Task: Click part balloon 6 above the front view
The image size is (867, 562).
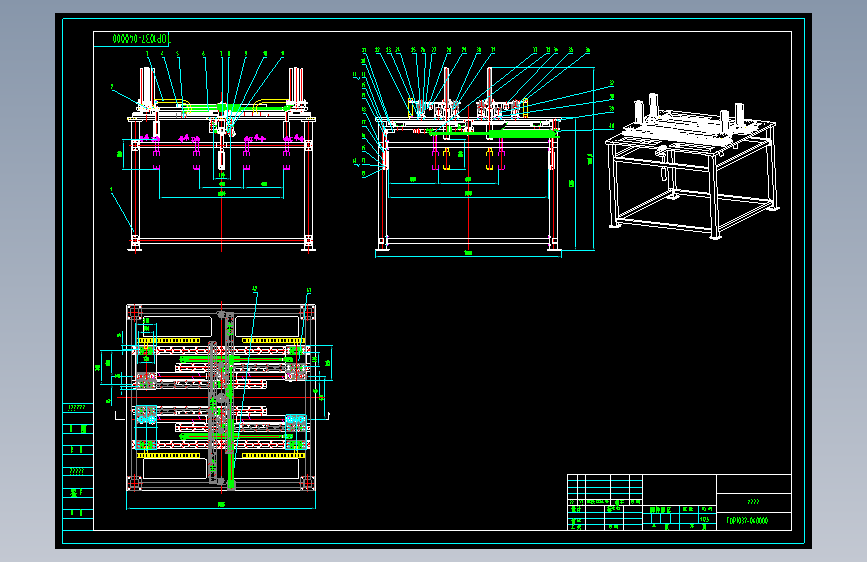Action: tap(203, 54)
